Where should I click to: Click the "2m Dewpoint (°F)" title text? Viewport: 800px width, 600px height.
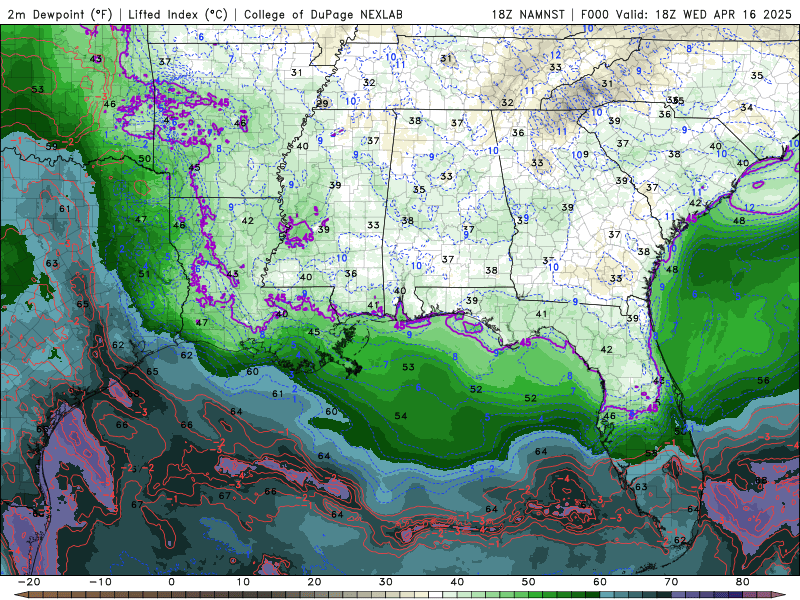tap(59, 14)
